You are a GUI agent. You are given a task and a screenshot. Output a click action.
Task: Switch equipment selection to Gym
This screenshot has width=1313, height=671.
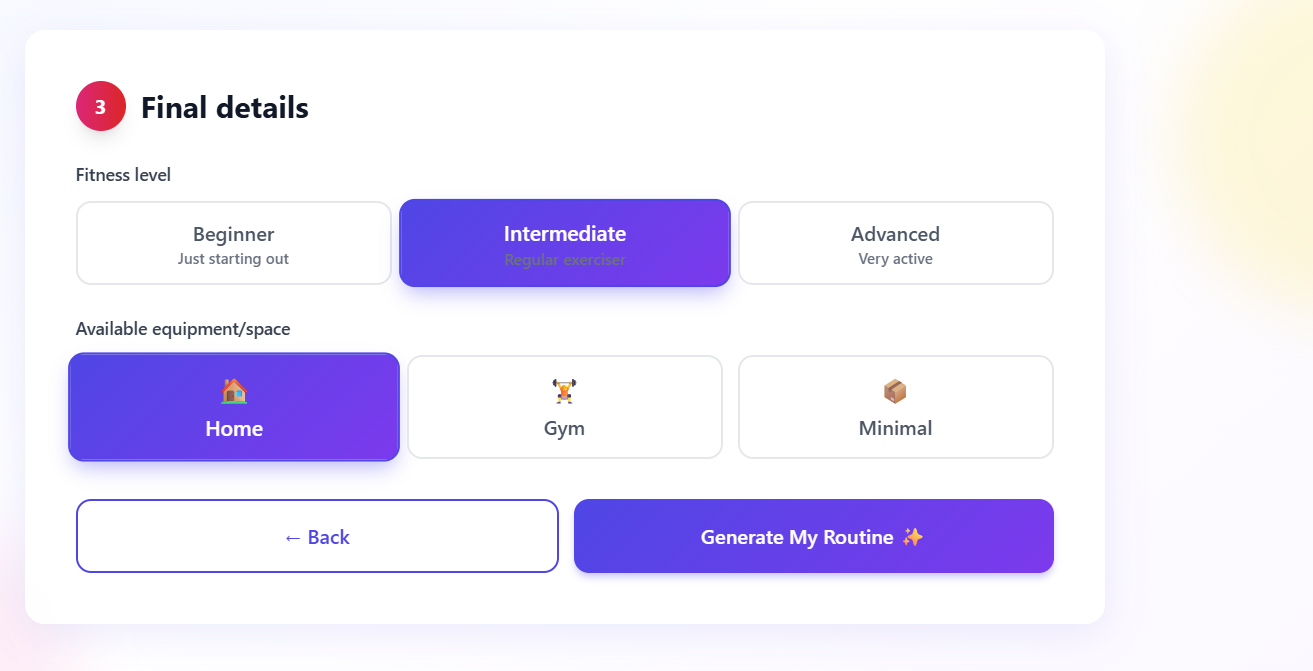point(564,407)
